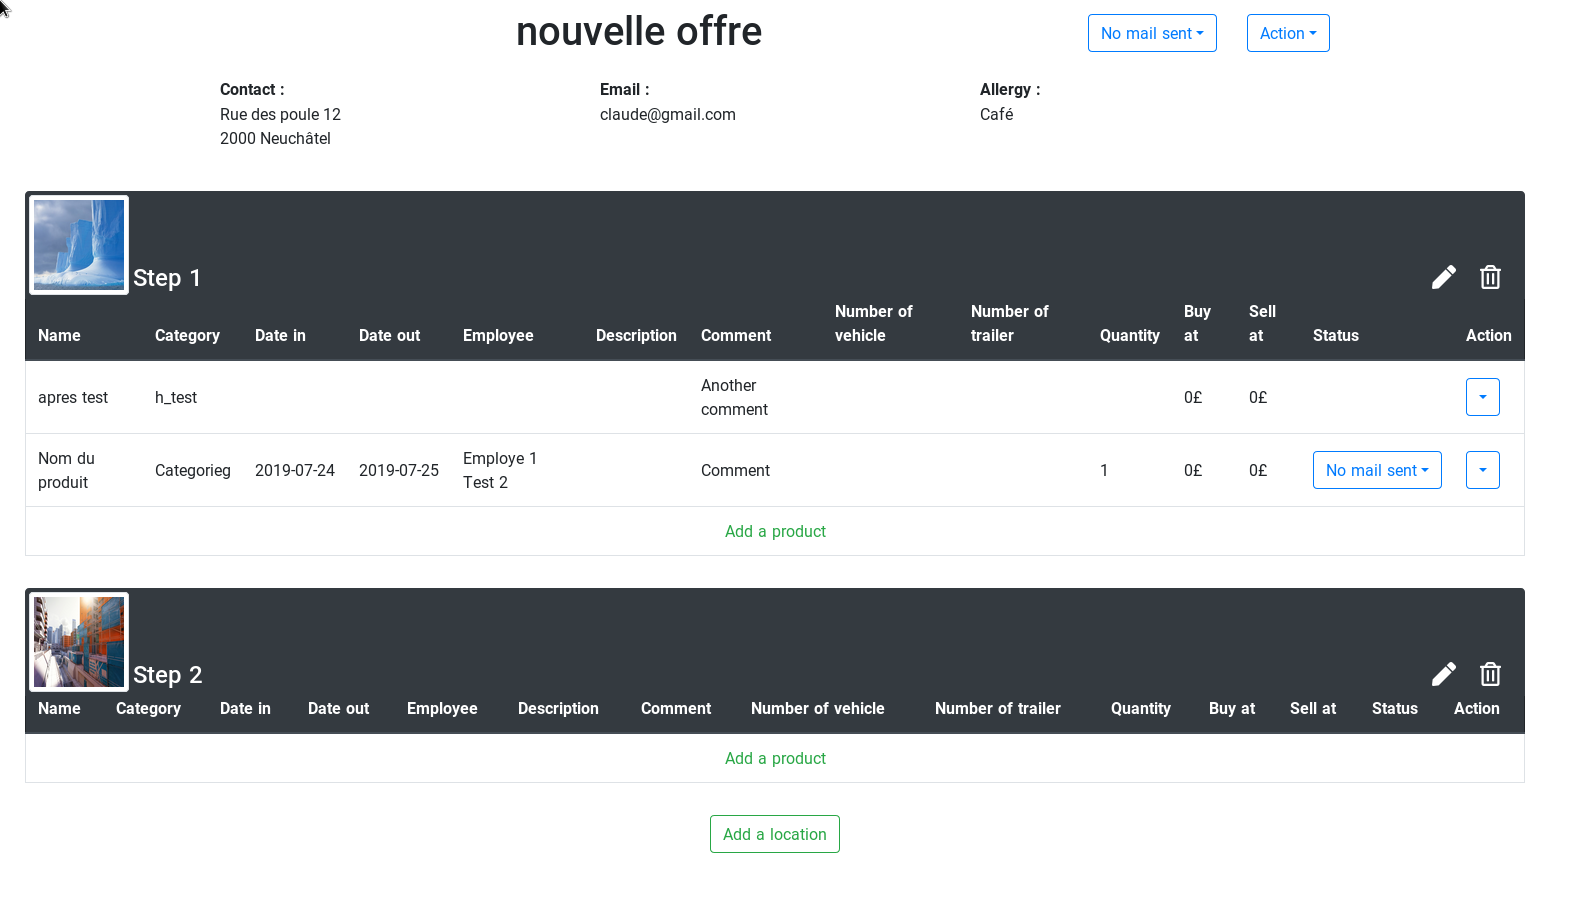
Task: Open the city street thumbnail of Step 2
Action: (79, 642)
